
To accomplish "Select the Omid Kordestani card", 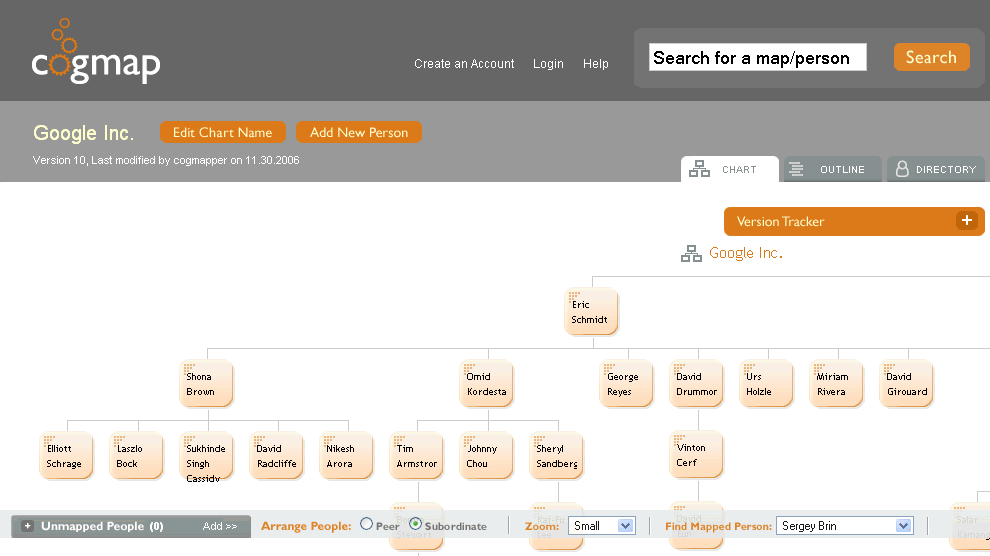I will (487, 384).
